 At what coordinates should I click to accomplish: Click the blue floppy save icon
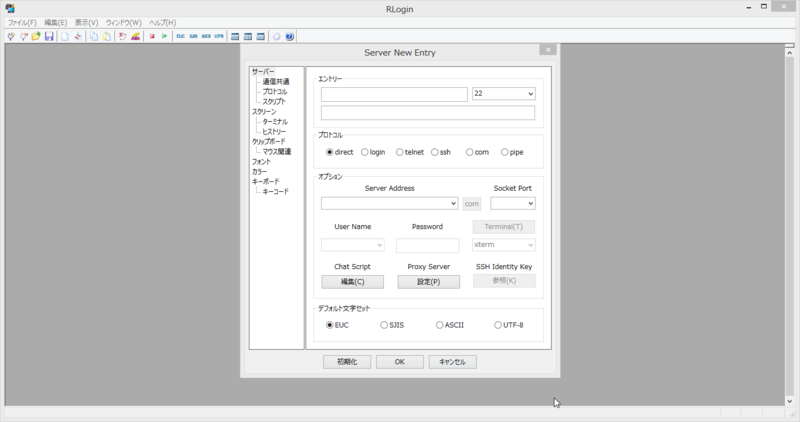pyautogui.click(x=49, y=36)
